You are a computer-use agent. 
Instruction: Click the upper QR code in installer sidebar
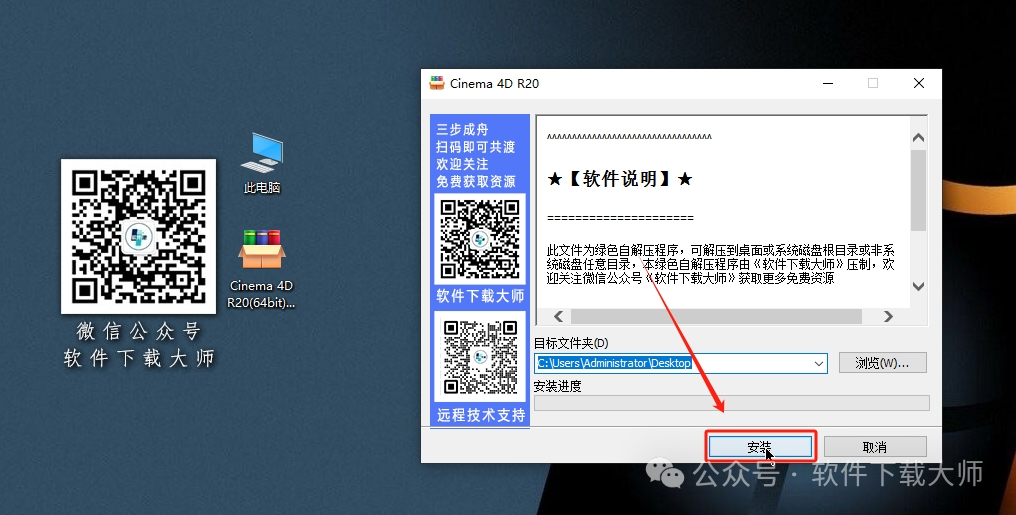pos(480,240)
